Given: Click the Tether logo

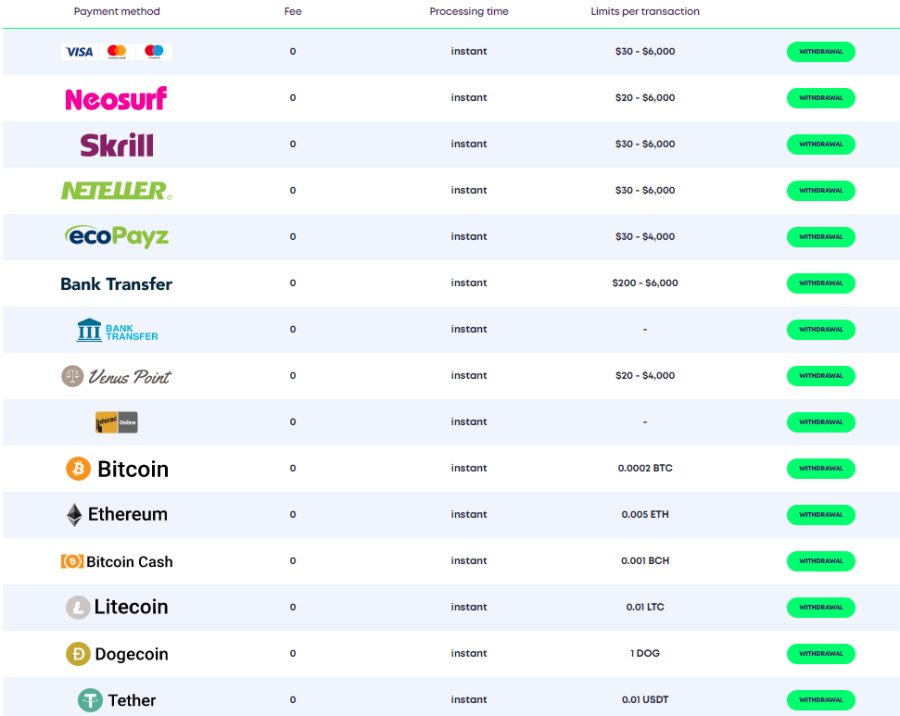Looking at the screenshot, I should pos(116,700).
